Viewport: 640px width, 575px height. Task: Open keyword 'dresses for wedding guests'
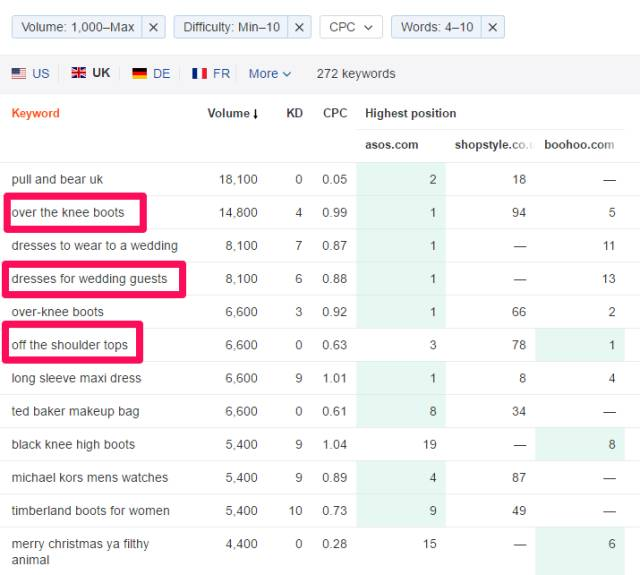[89, 278]
